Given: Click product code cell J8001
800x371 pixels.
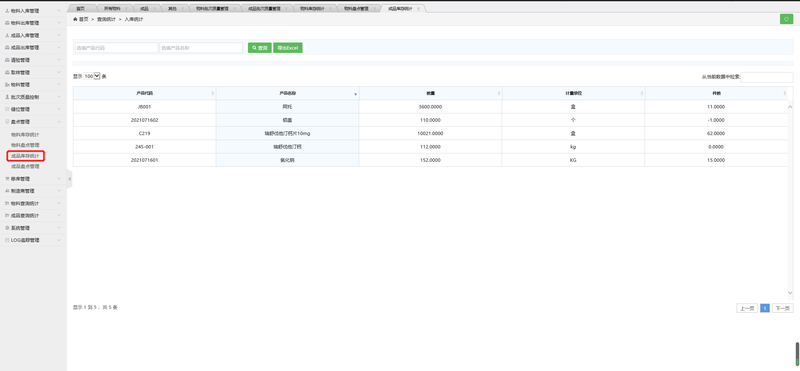Looking at the screenshot, I should [144, 107].
